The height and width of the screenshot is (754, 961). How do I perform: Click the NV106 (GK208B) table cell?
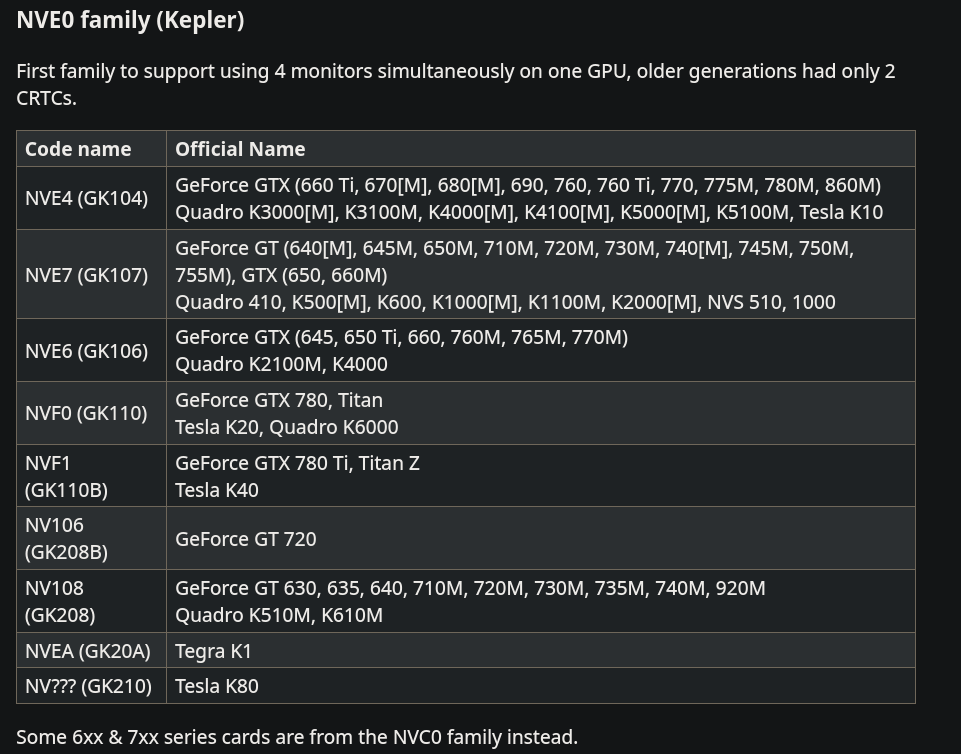tap(66, 538)
